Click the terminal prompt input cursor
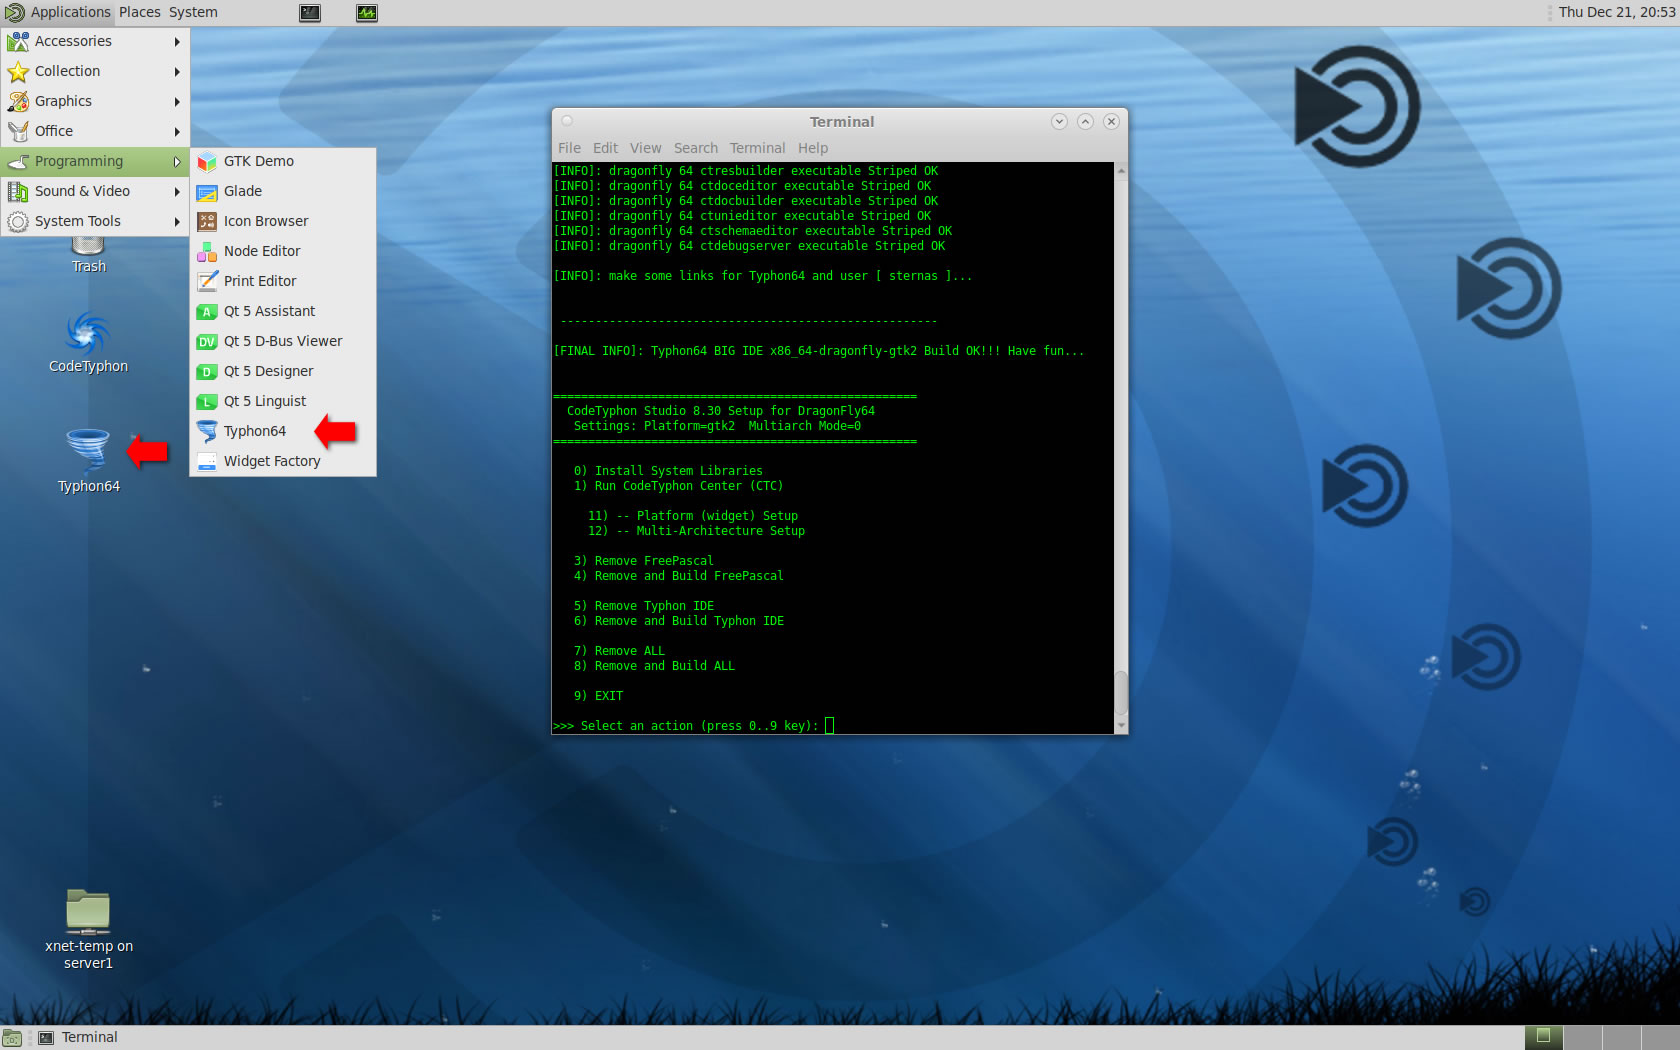 (829, 726)
